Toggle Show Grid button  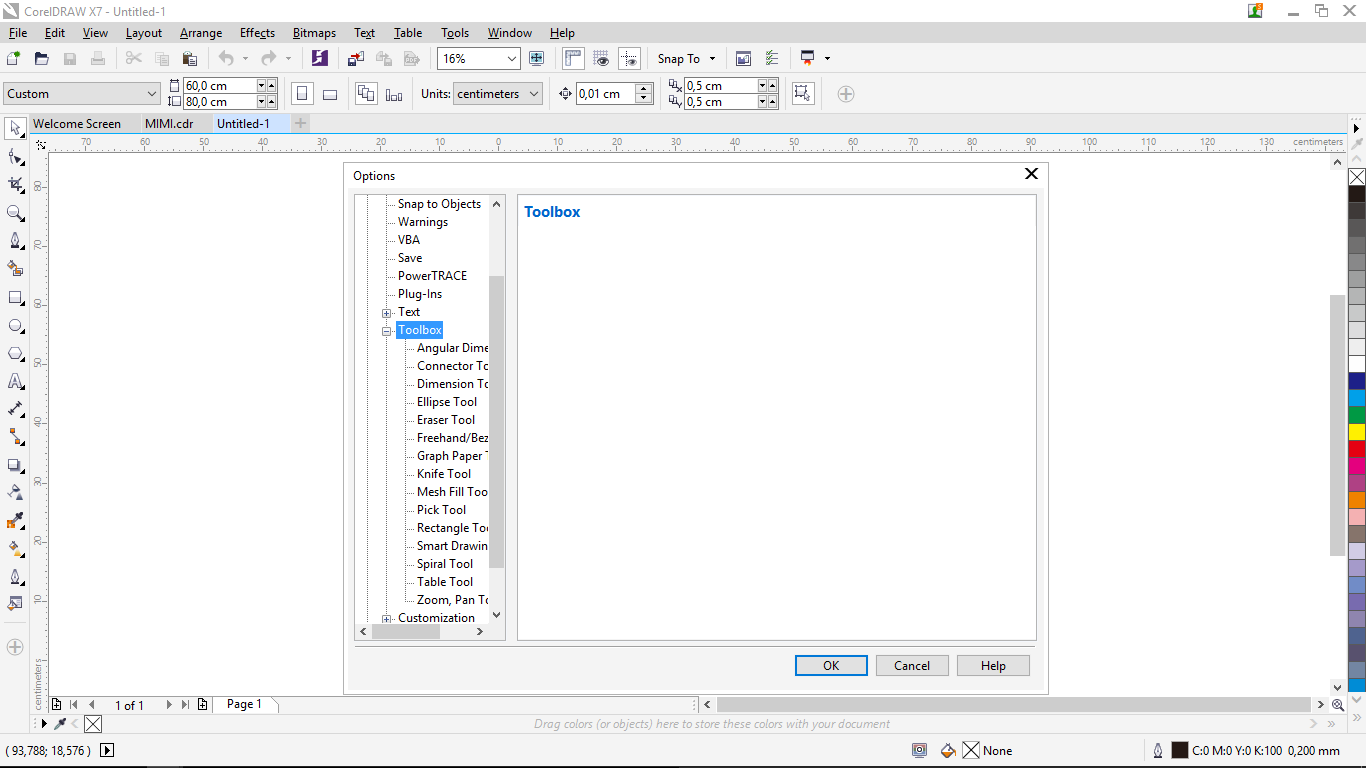[x=601, y=59]
